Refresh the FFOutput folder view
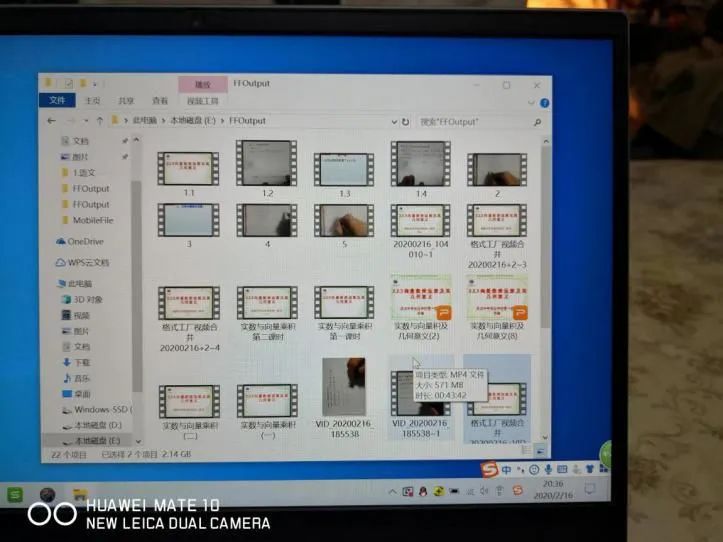The height and width of the screenshot is (542, 723). (405, 122)
